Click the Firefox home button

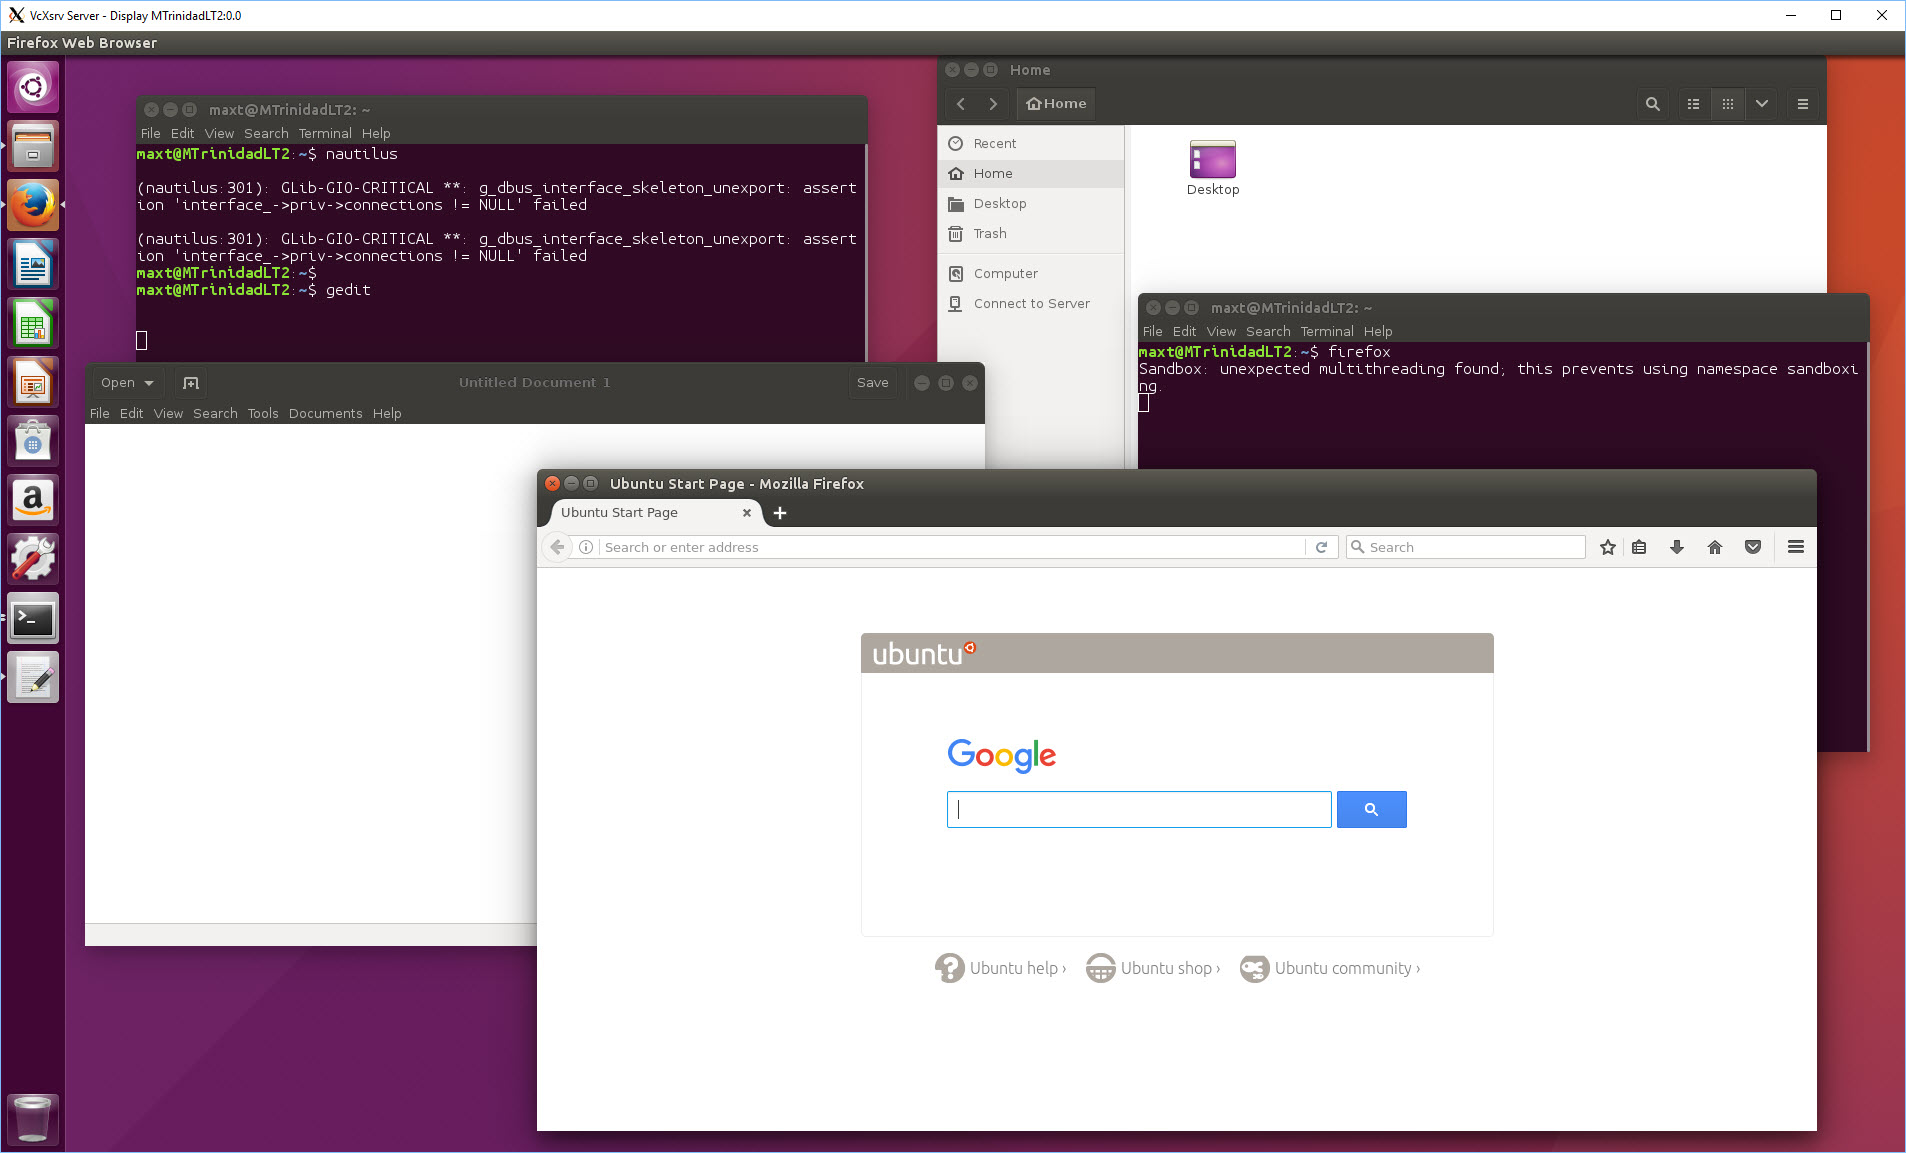click(1715, 547)
